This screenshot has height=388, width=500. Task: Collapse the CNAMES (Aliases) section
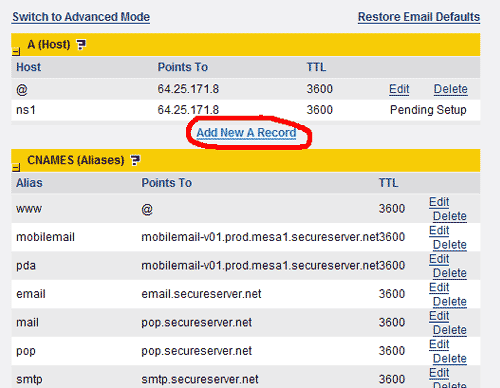click(x=16, y=167)
